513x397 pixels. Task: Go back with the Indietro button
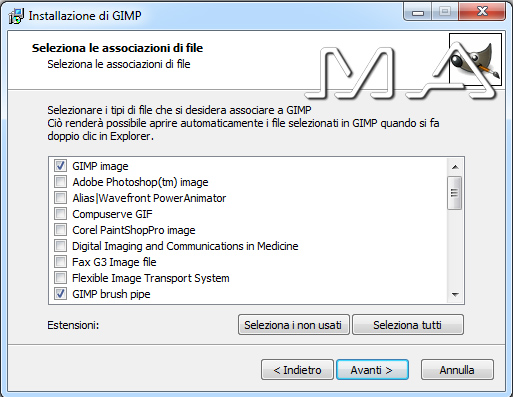pyautogui.click(x=297, y=370)
